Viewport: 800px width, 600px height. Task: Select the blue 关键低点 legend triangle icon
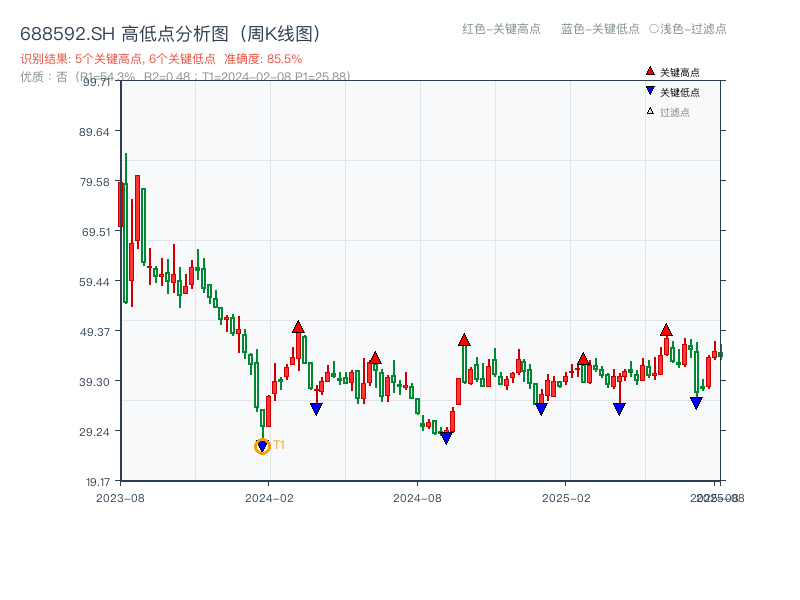pos(648,89)
